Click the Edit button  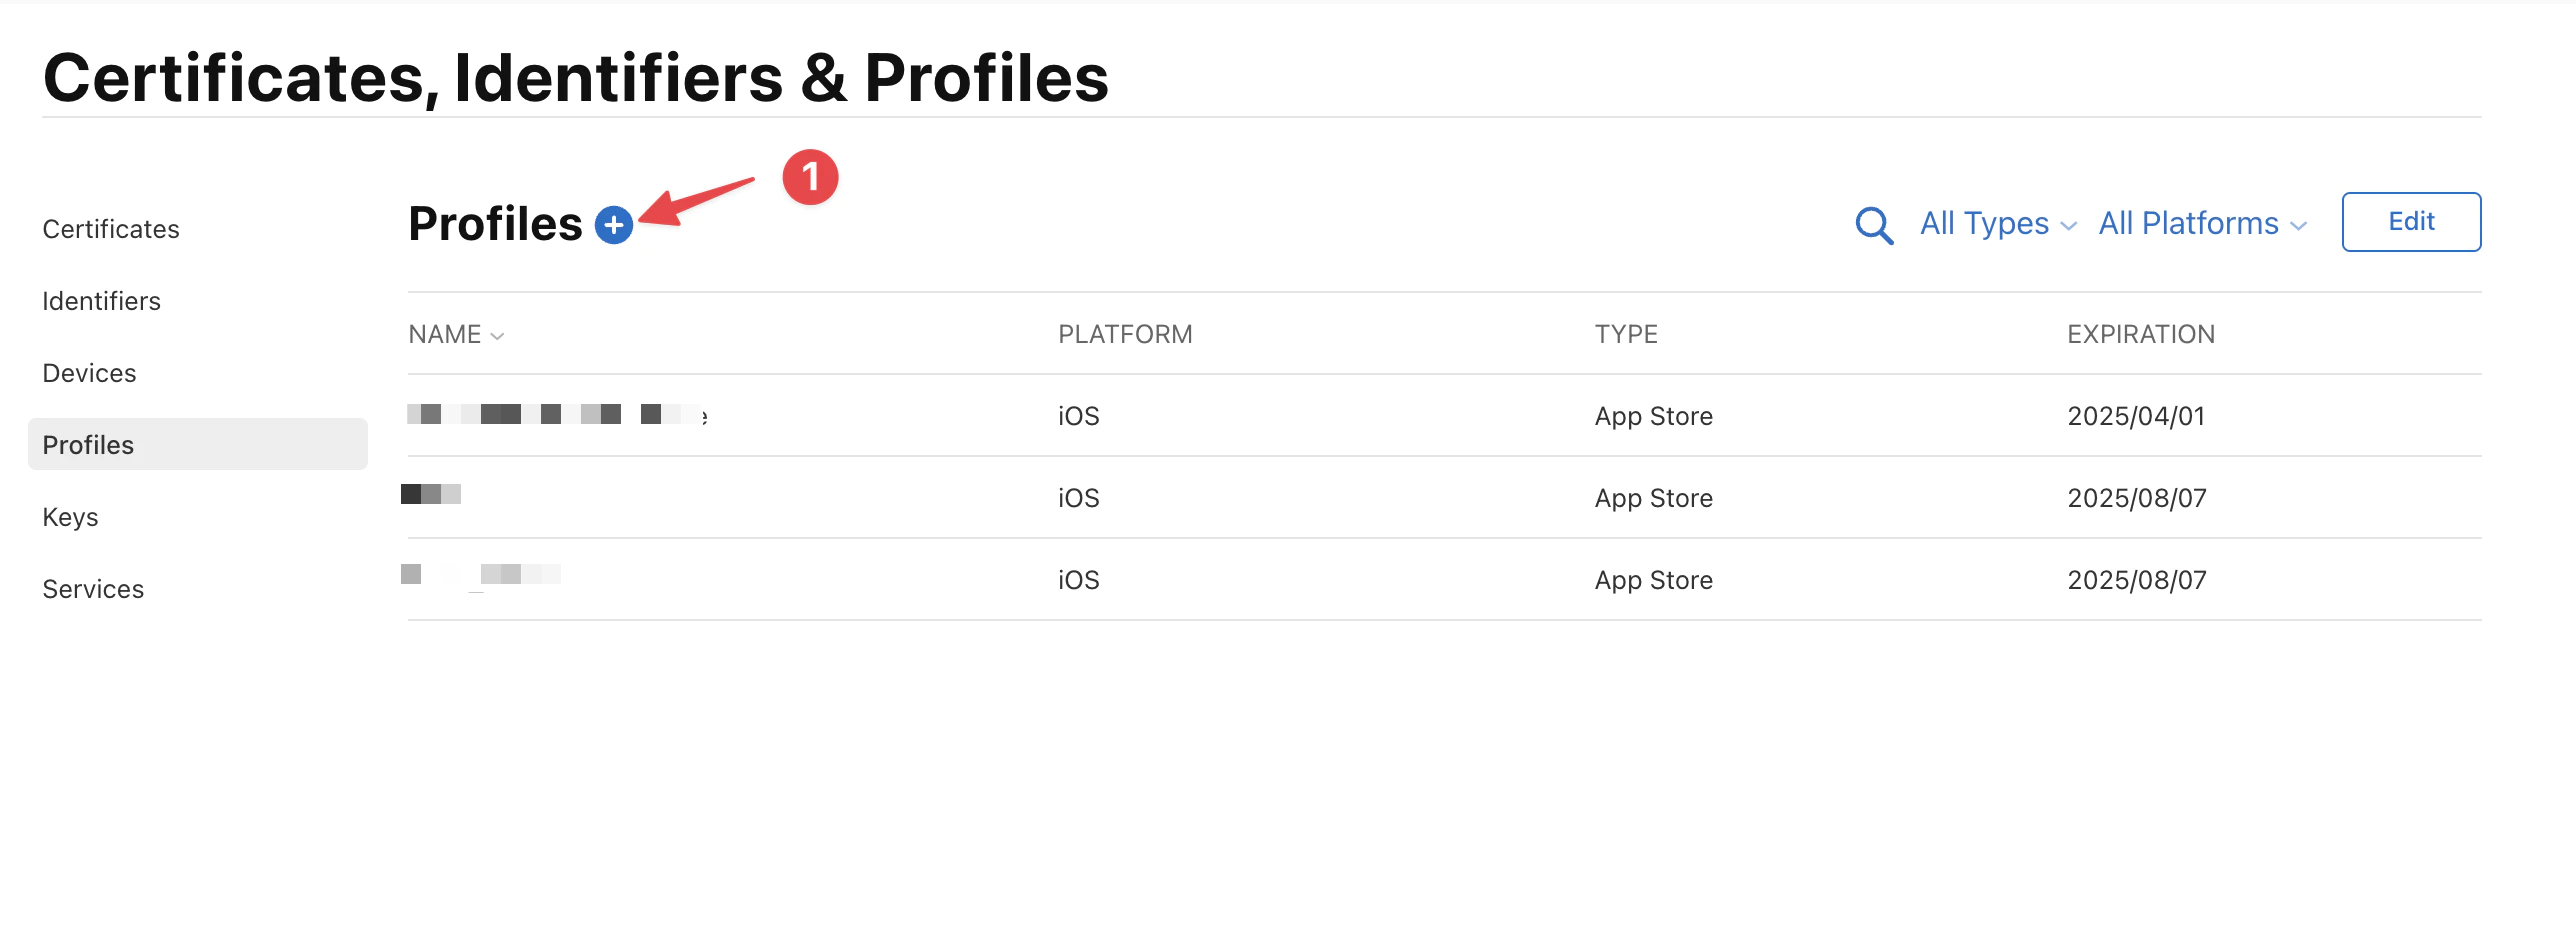2410,222
